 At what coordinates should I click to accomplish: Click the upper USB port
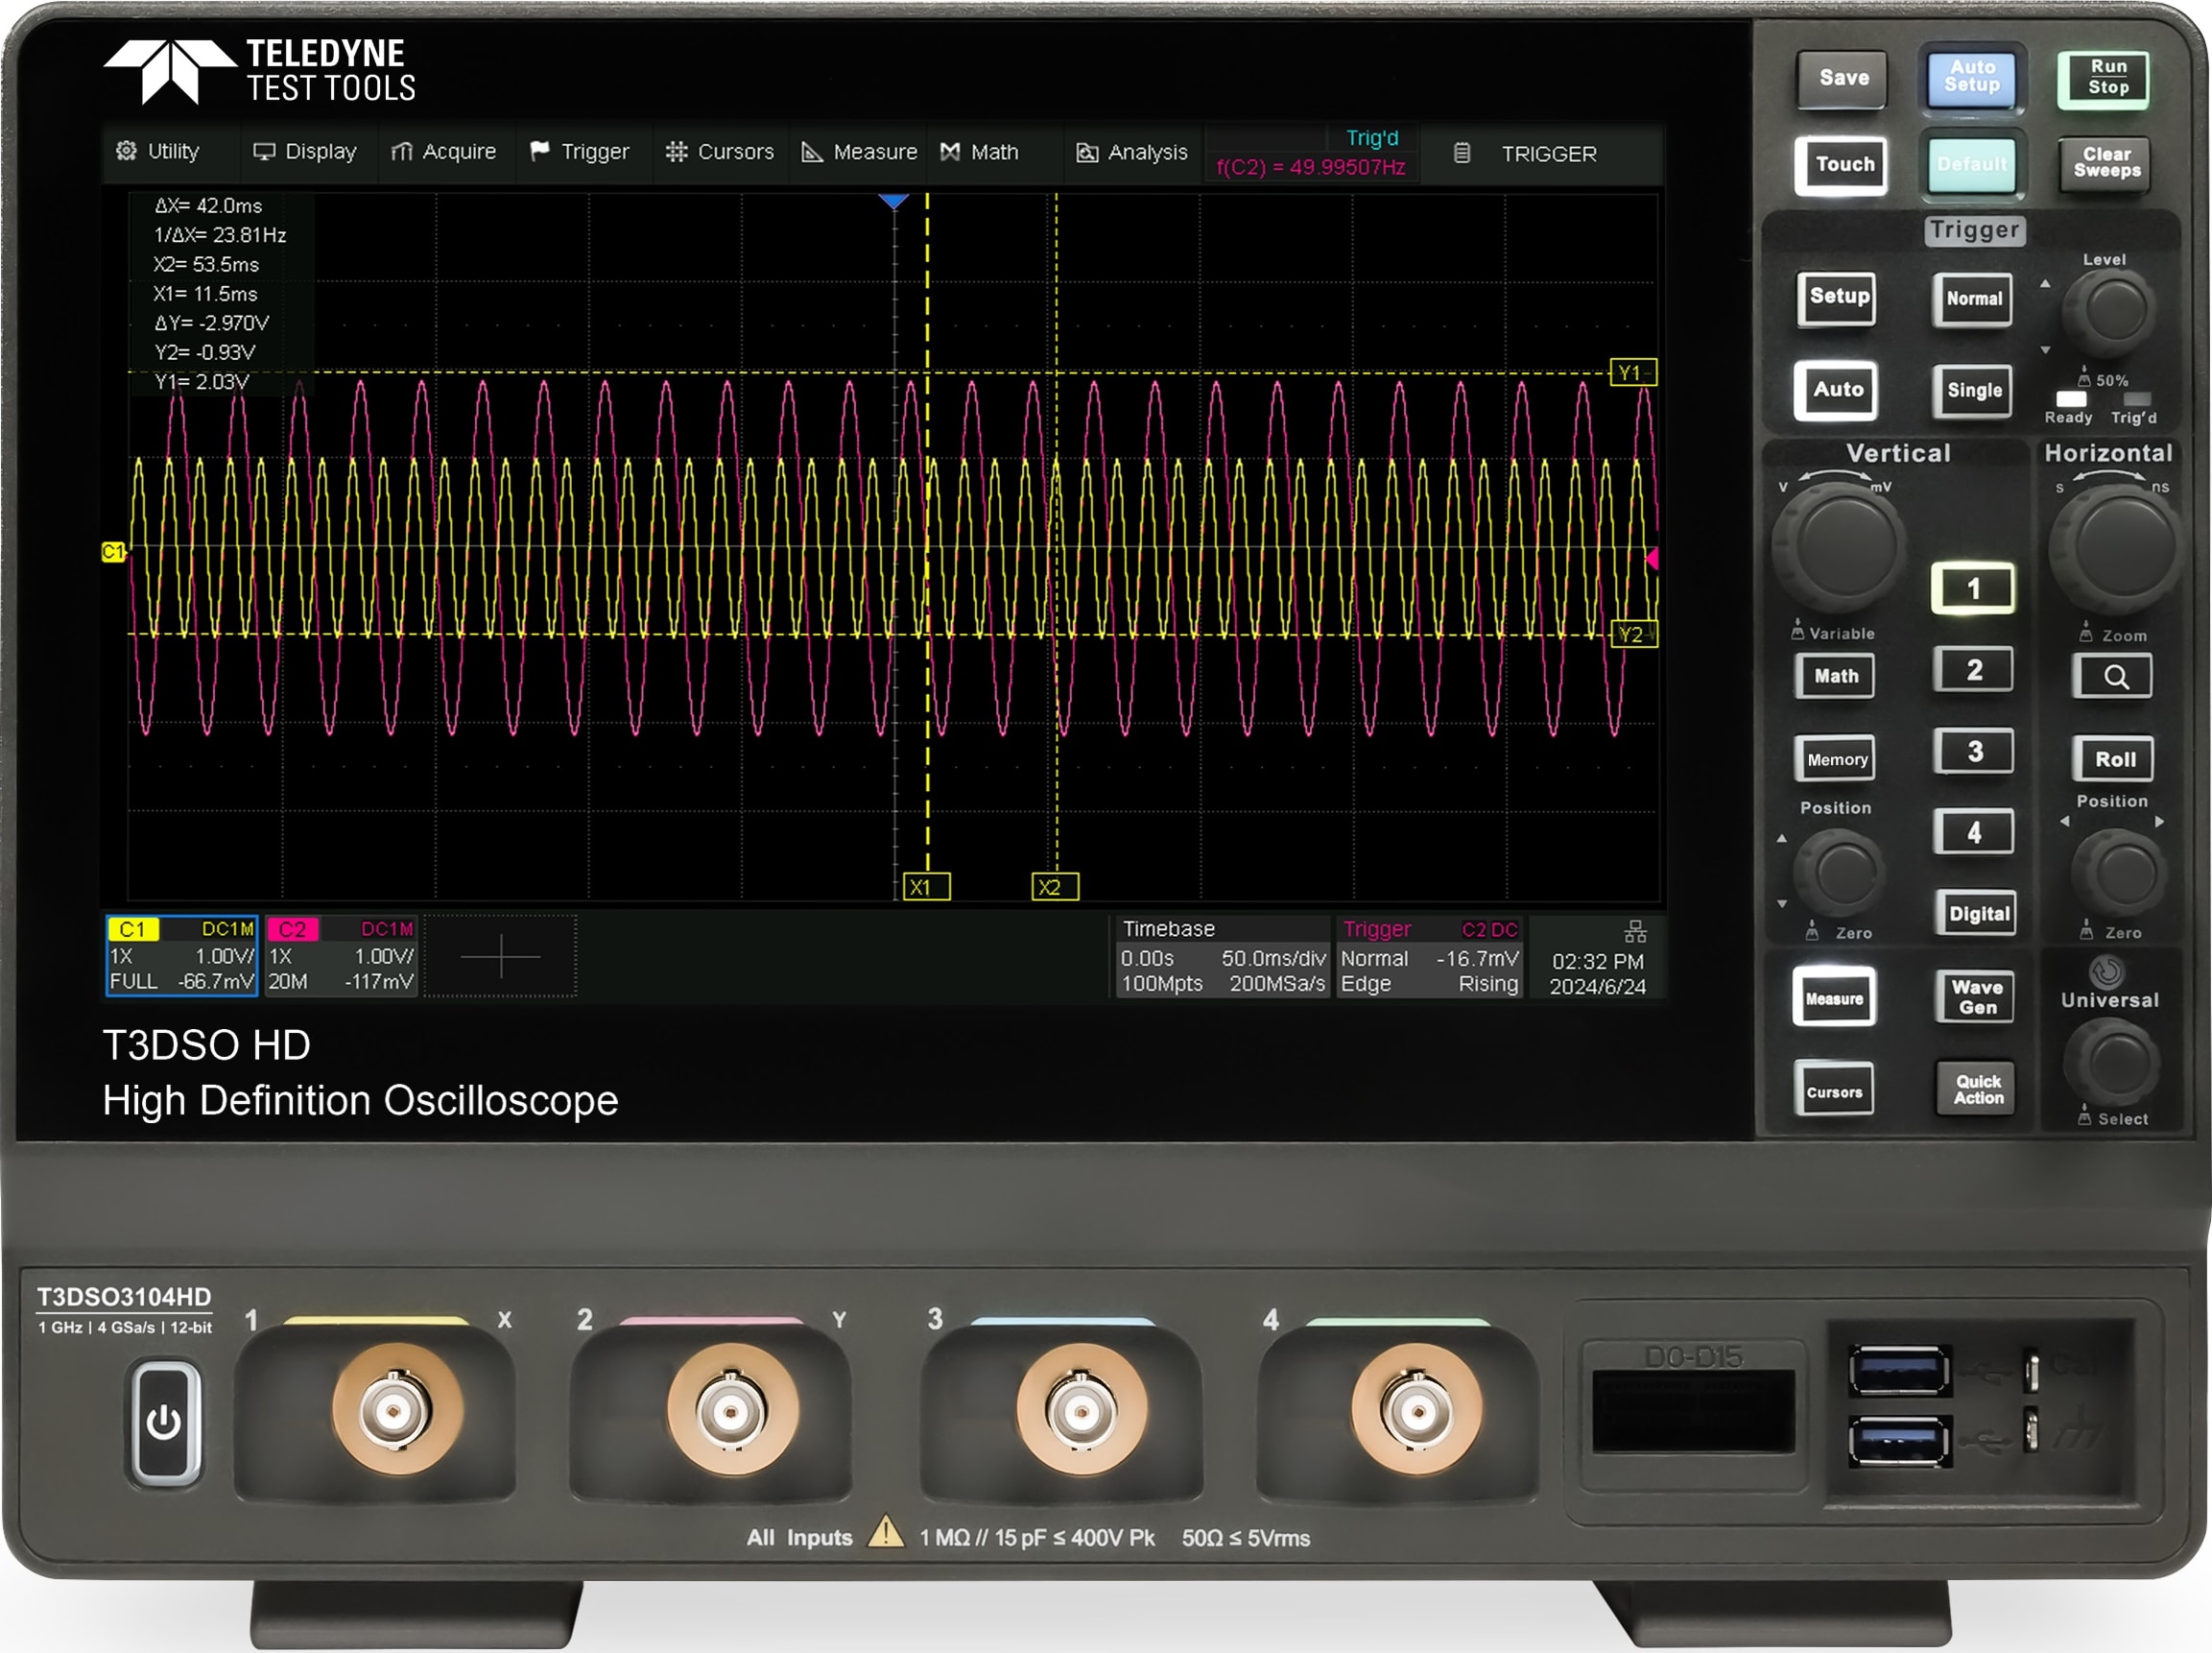tap(1899, 1370)
